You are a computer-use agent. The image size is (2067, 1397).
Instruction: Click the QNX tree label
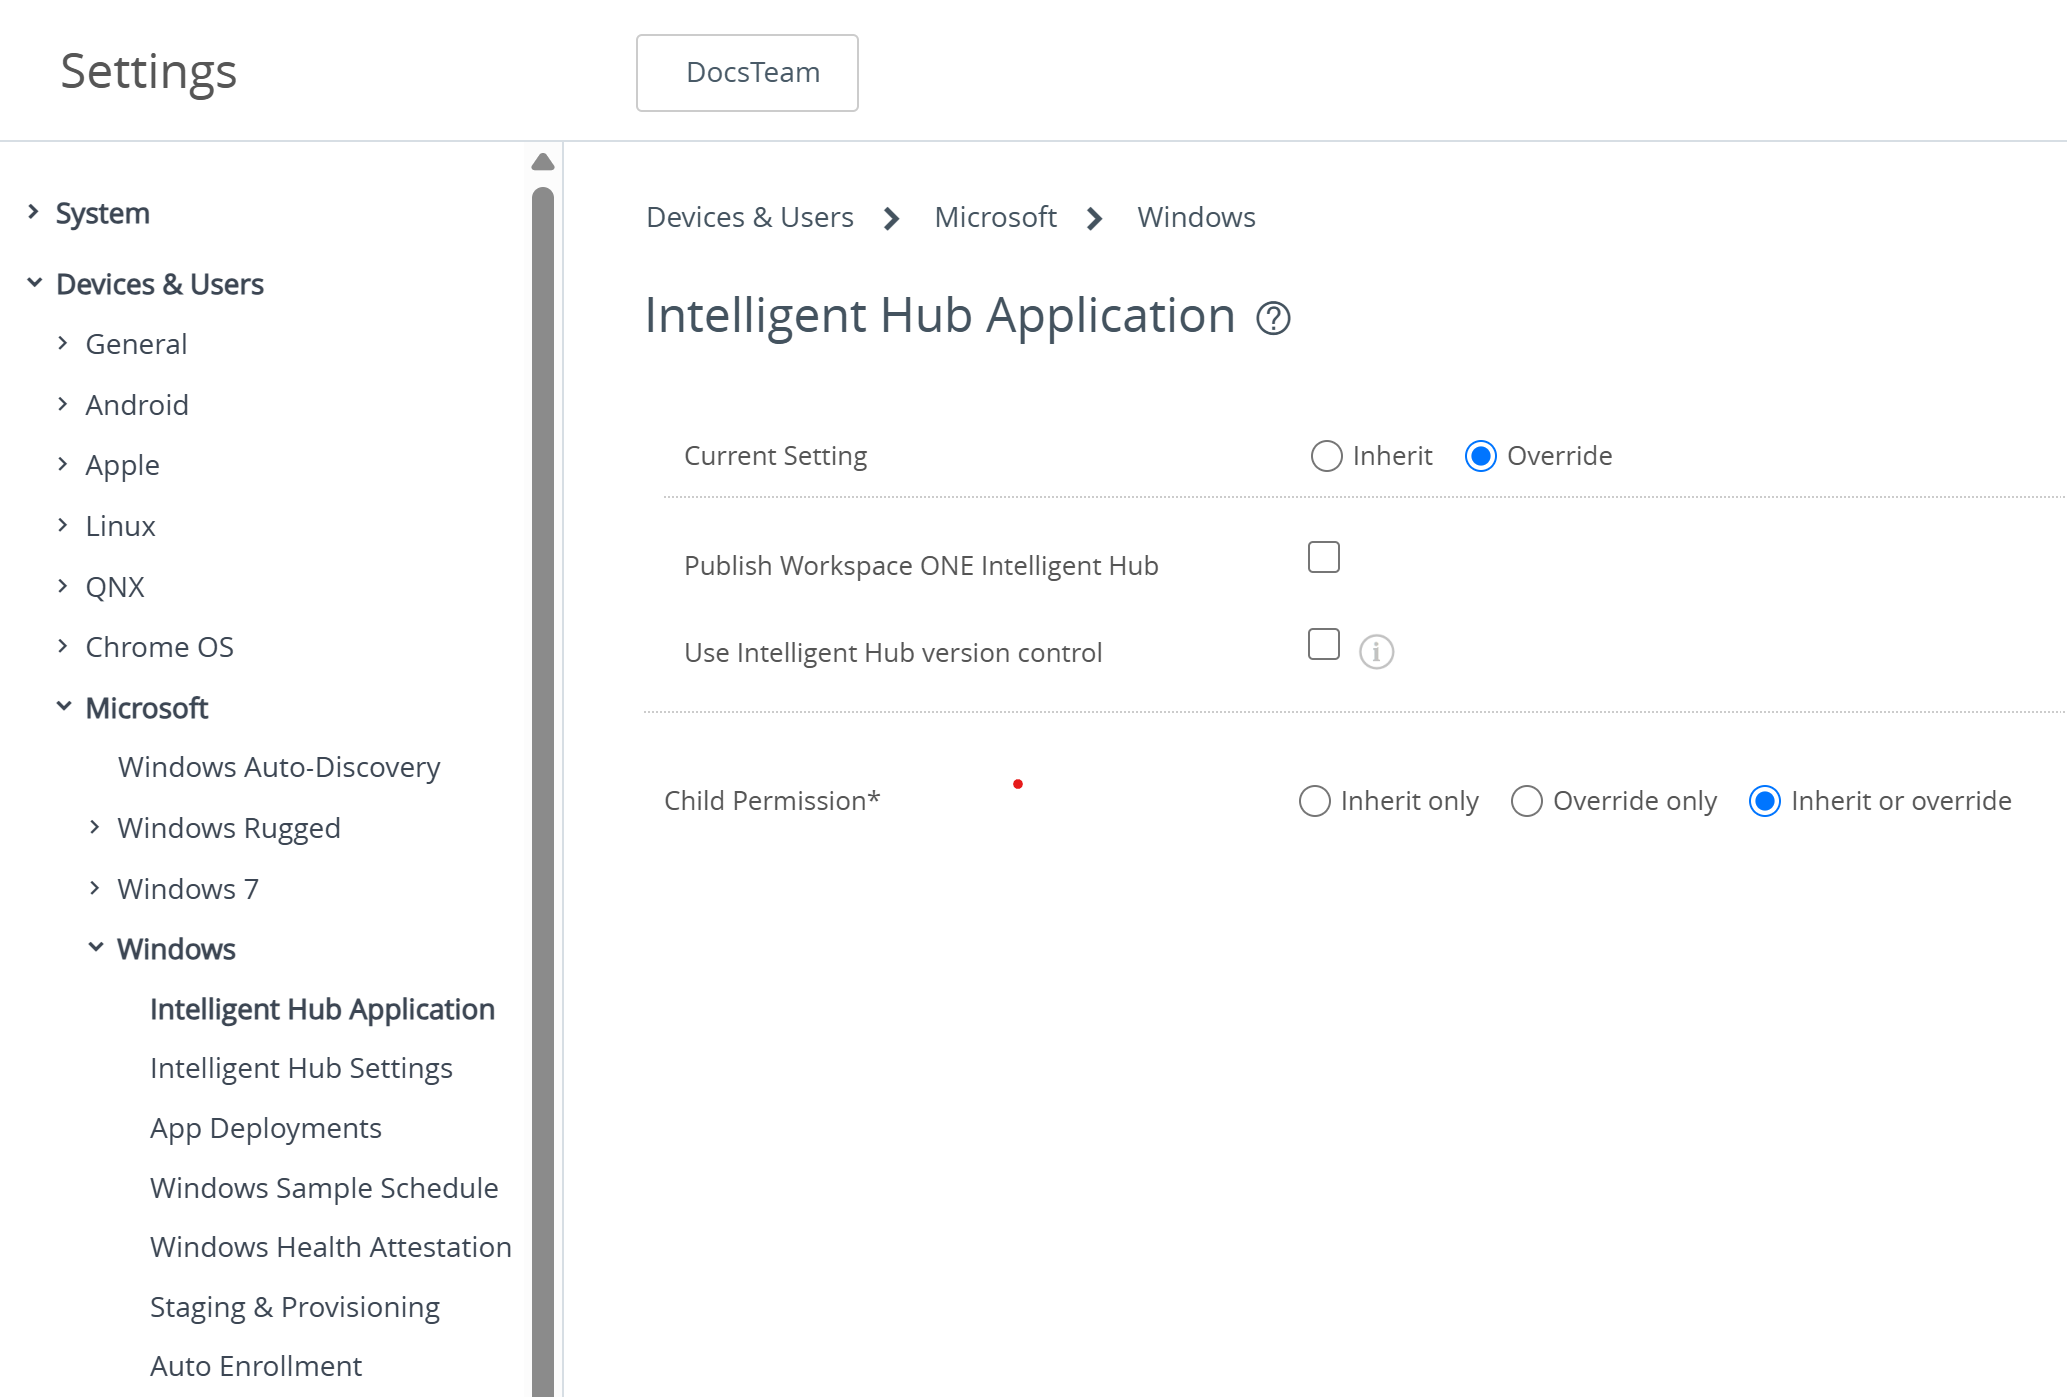(115, 587)
